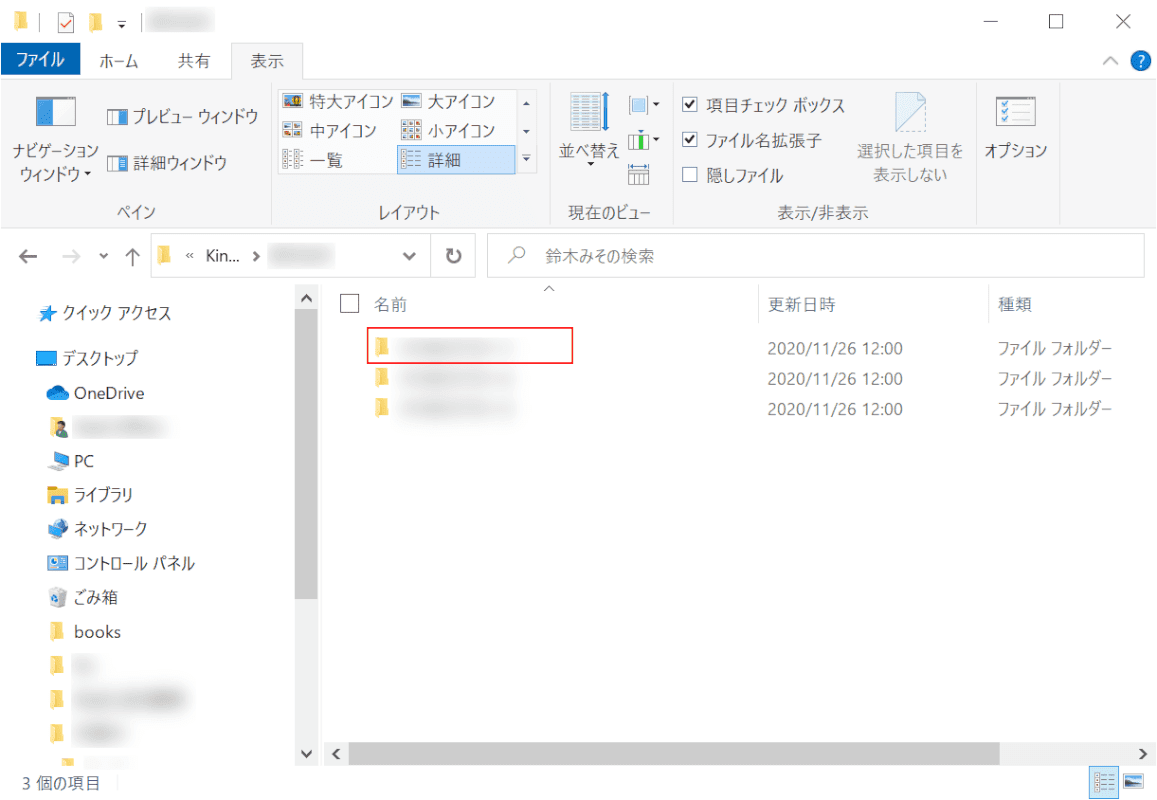1157x800 pixels.
Task: Select 大アイコン layout
Action: click(x=449, y=101)
